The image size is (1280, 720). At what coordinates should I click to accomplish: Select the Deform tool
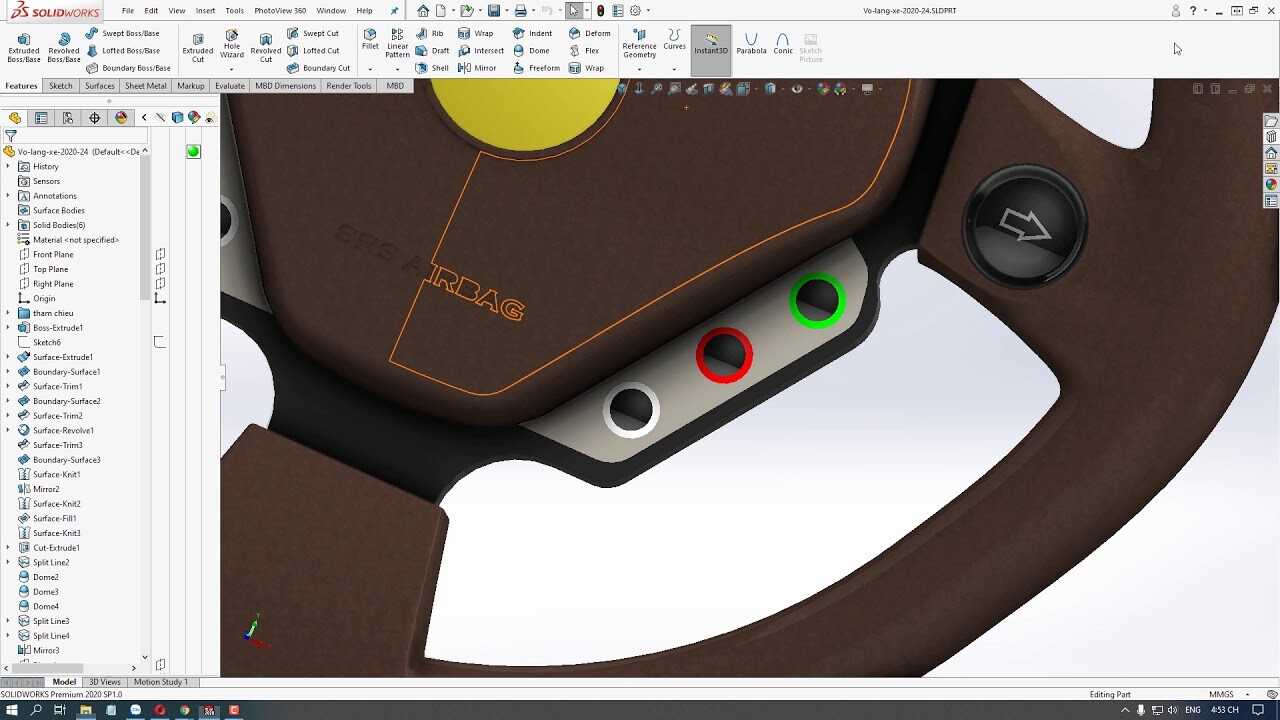(590, 33)
